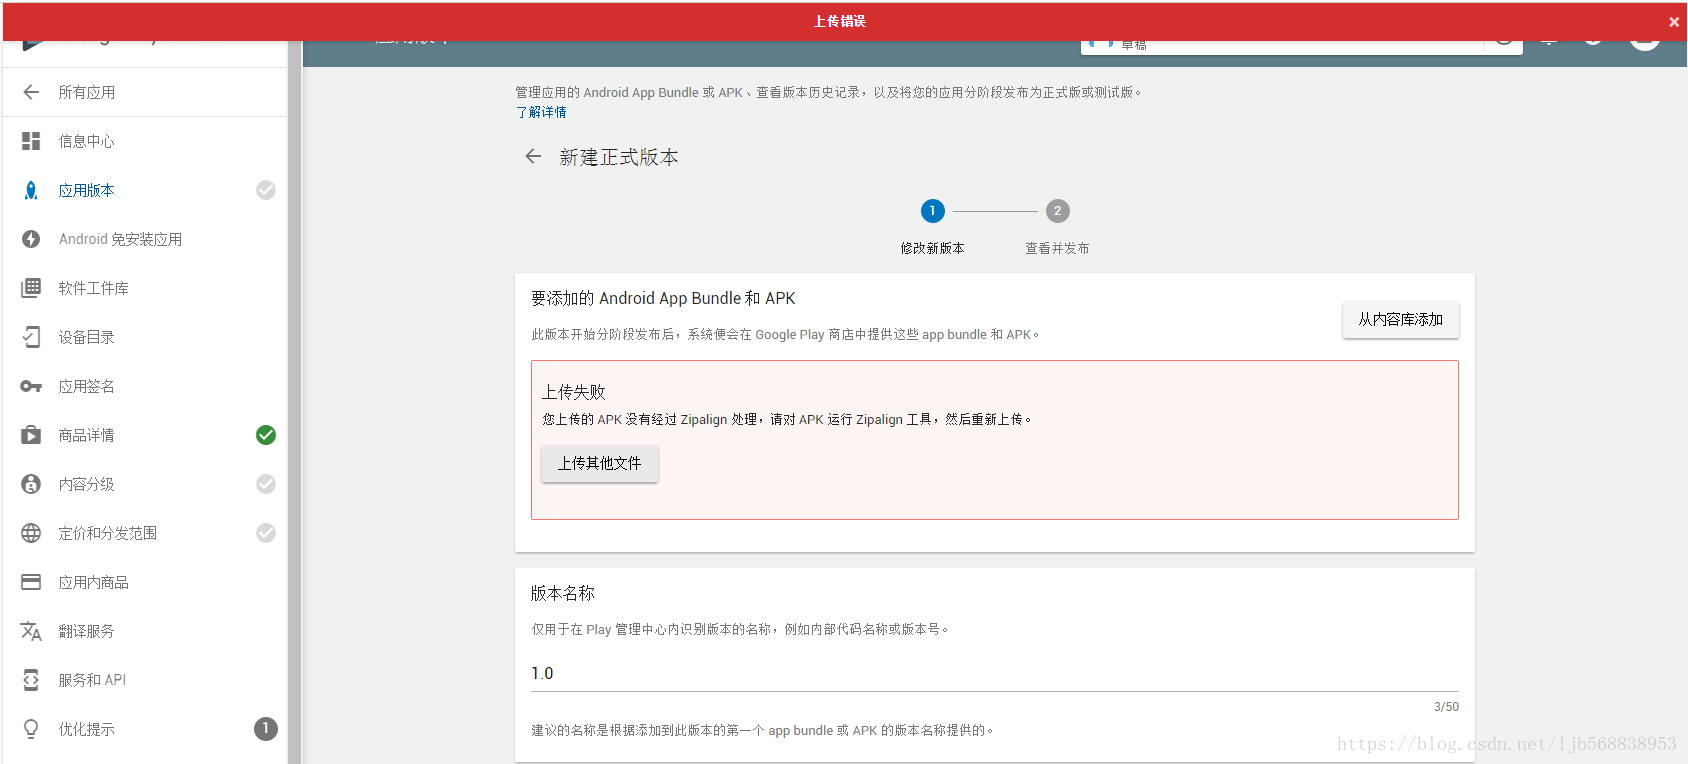The width and height of the screenshot is (1688, 764).
Task: Click the 从内容库添加 button
Action: (1400, 320)
